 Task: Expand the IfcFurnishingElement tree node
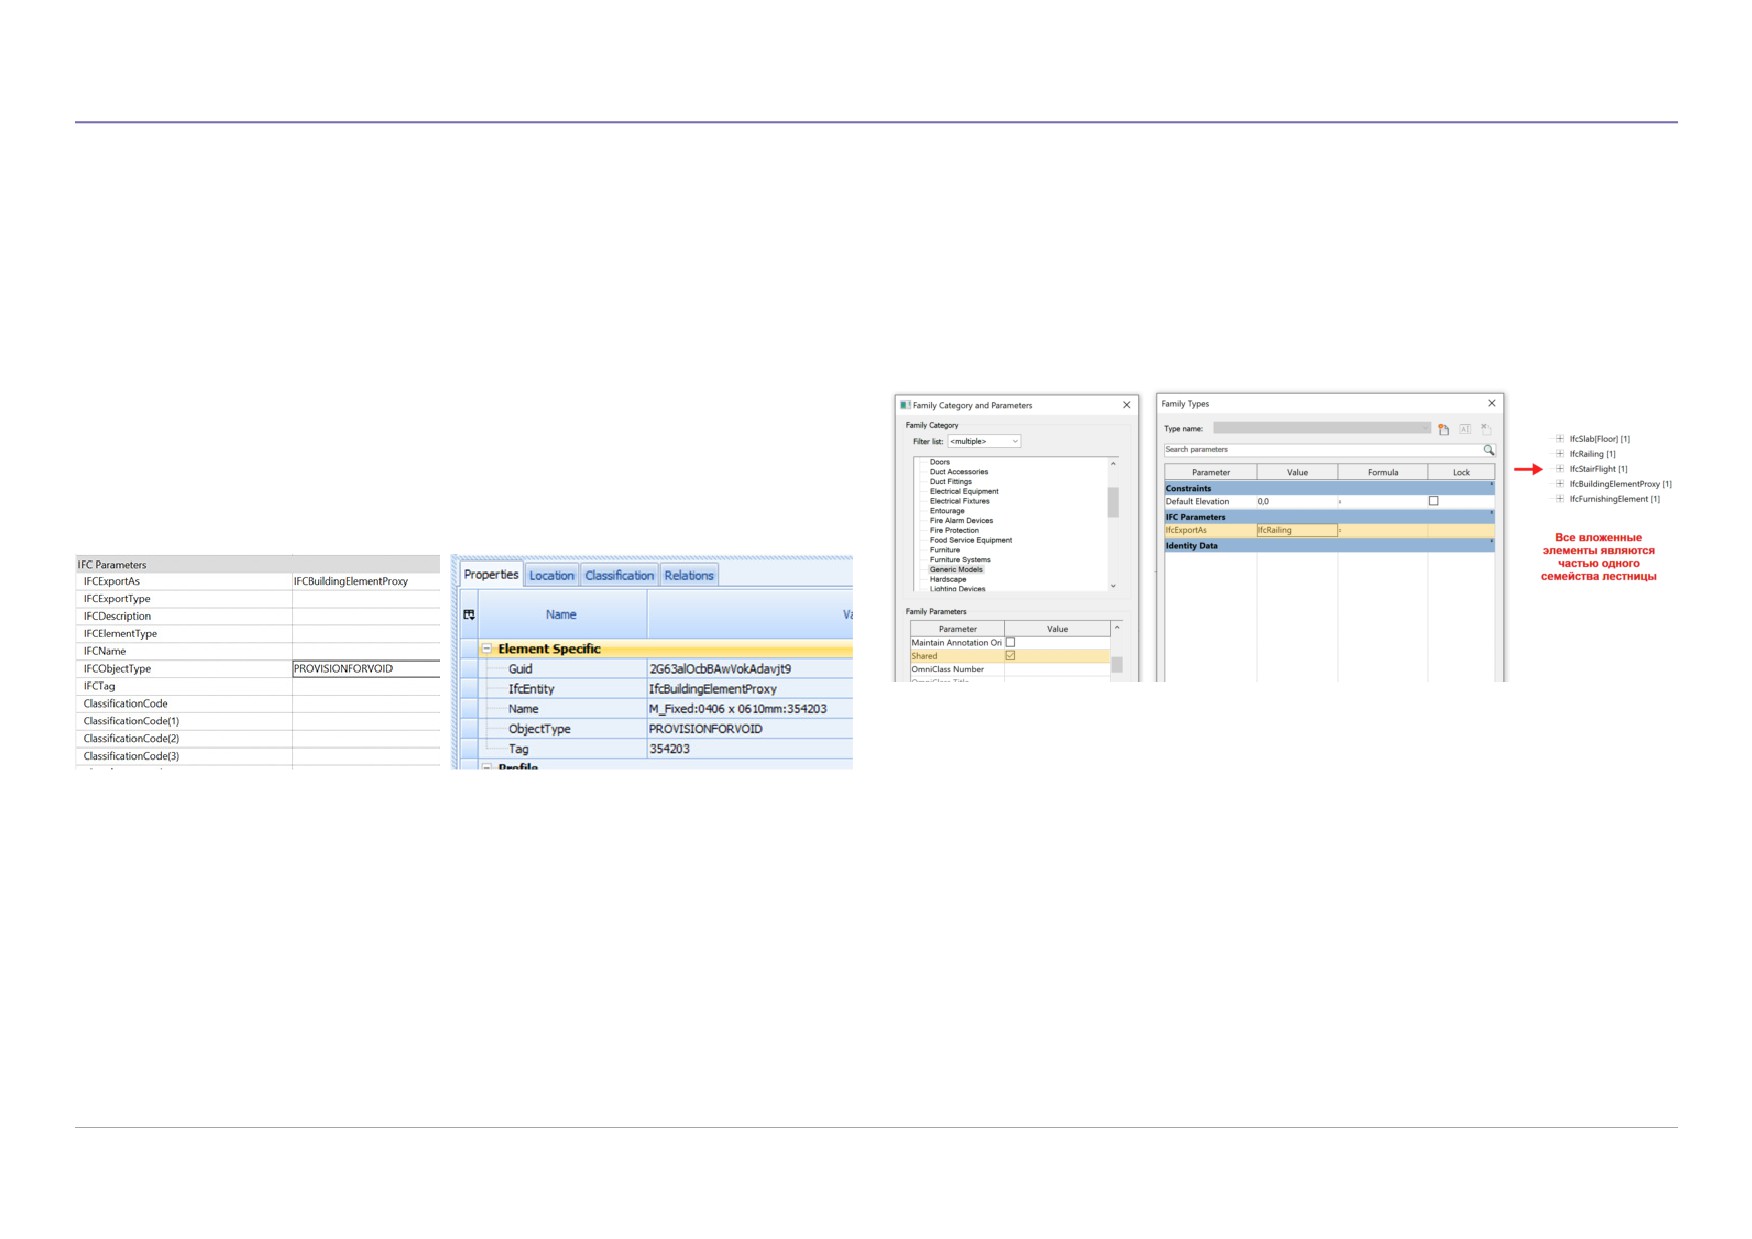(1559, 499)
